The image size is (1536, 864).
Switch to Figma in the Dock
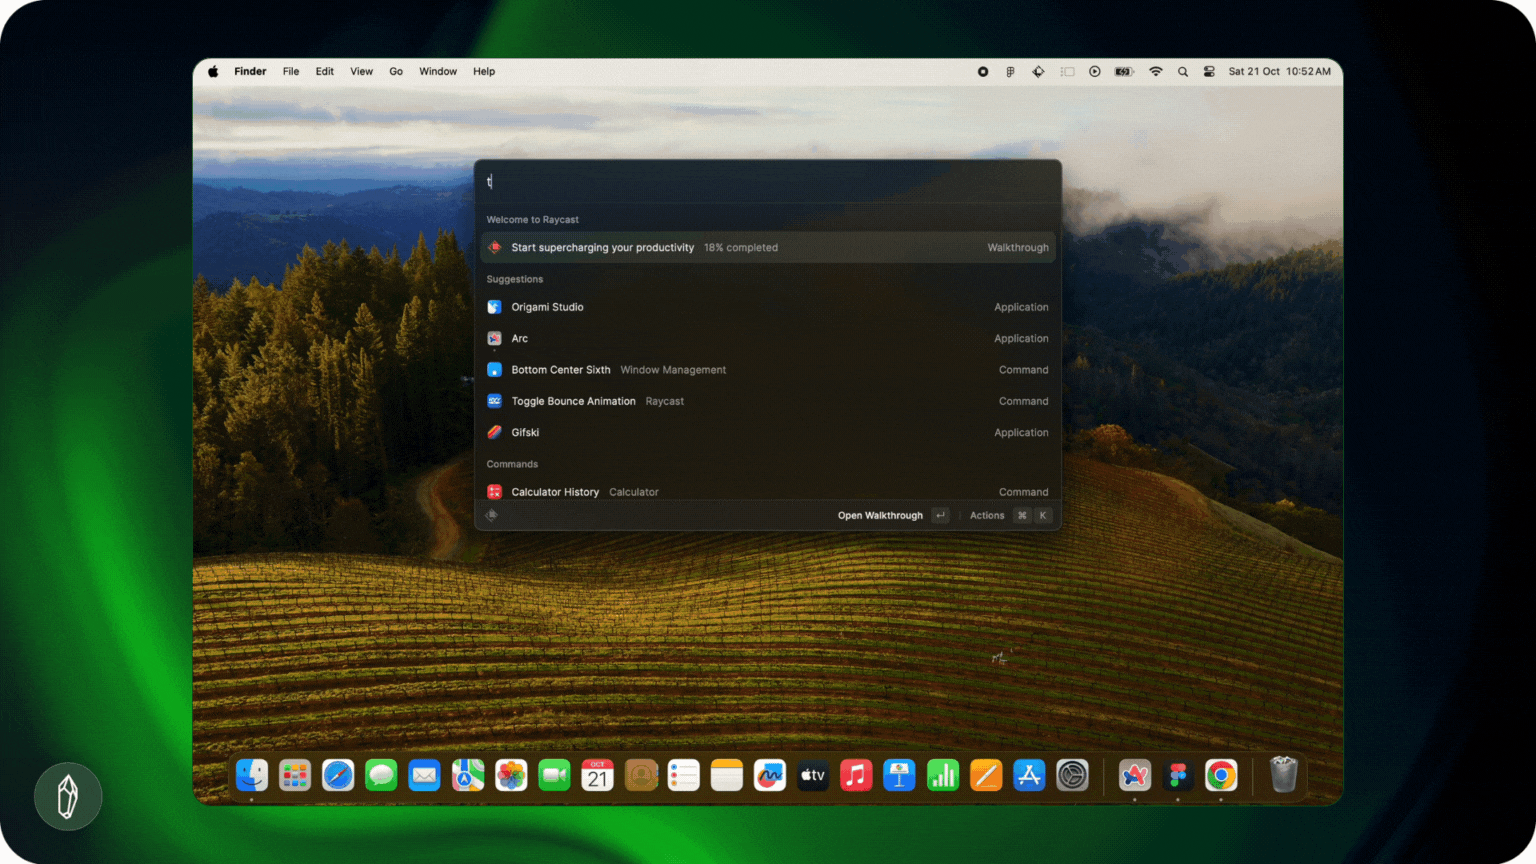tap(1178, 775)
